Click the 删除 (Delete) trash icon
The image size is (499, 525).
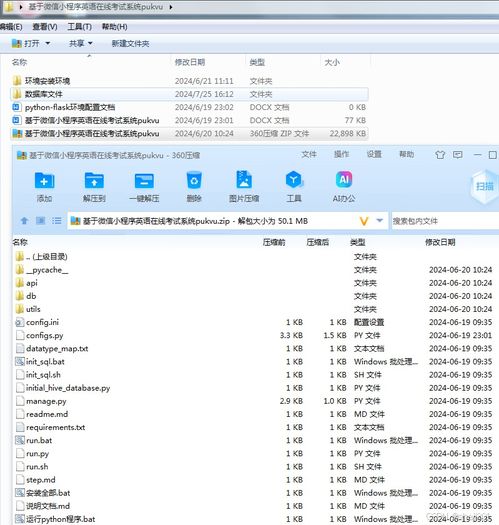click(194, 181)
